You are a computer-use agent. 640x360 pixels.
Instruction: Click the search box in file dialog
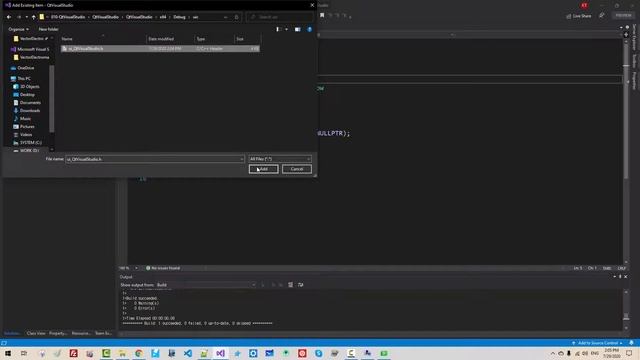[280, 17]
